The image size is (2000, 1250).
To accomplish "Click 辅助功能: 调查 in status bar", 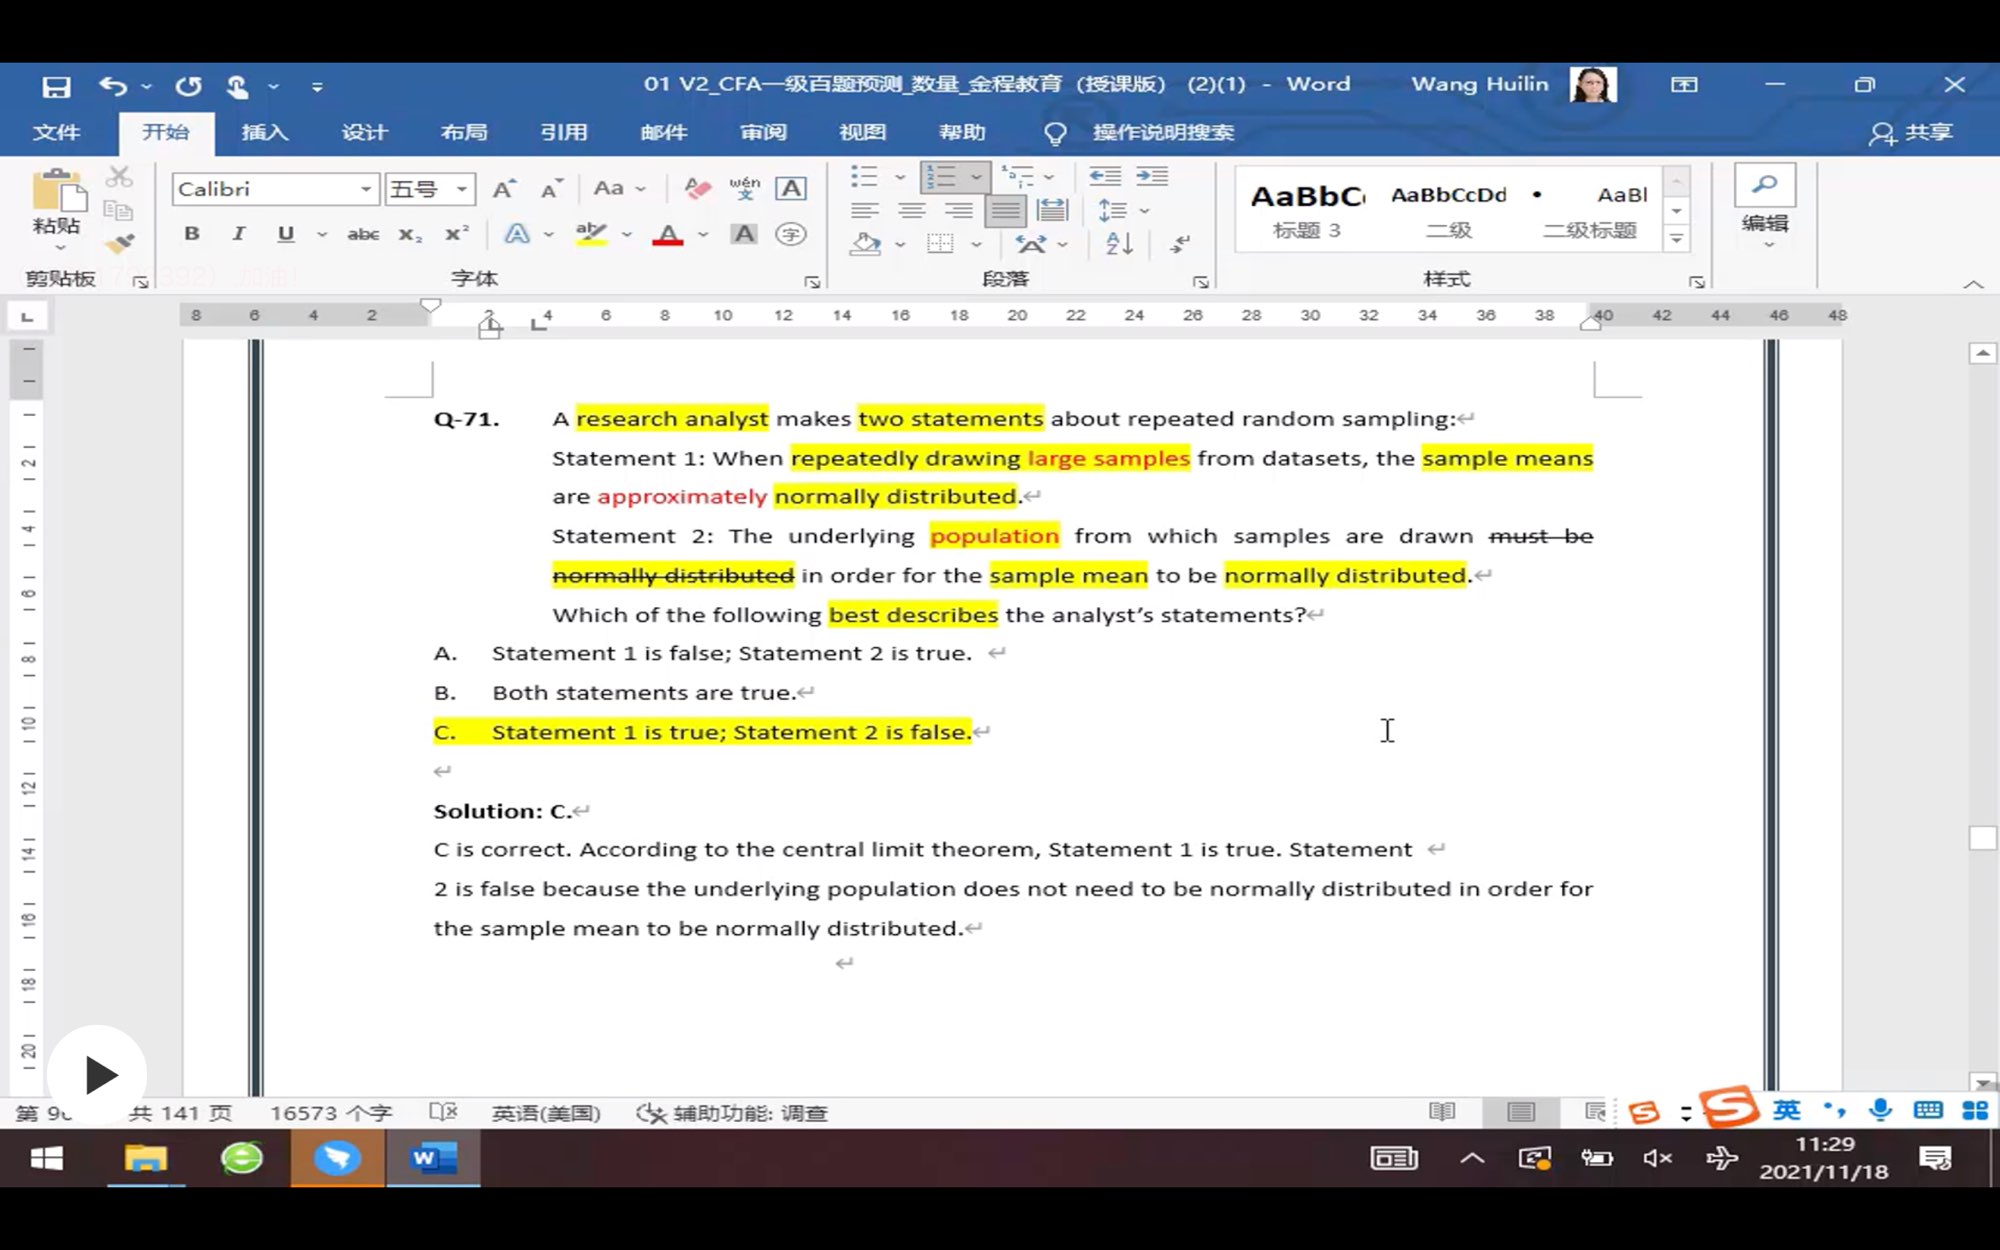I will coord(733,1113).
